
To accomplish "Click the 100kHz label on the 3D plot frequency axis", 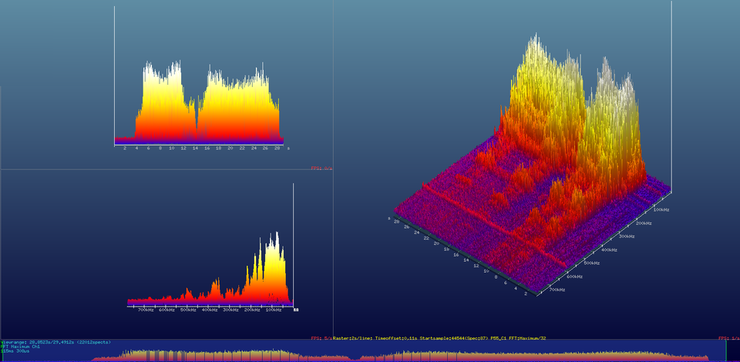I will click(661, 209).
